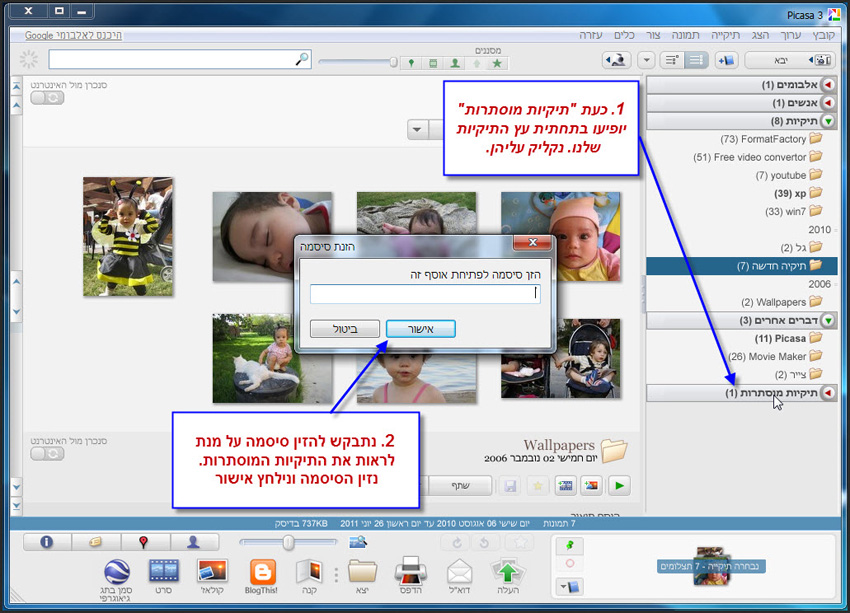Viewport: 850px width, 613px height.
Task: Select the Free video convertor folder
Action: [x=757, y=157]
